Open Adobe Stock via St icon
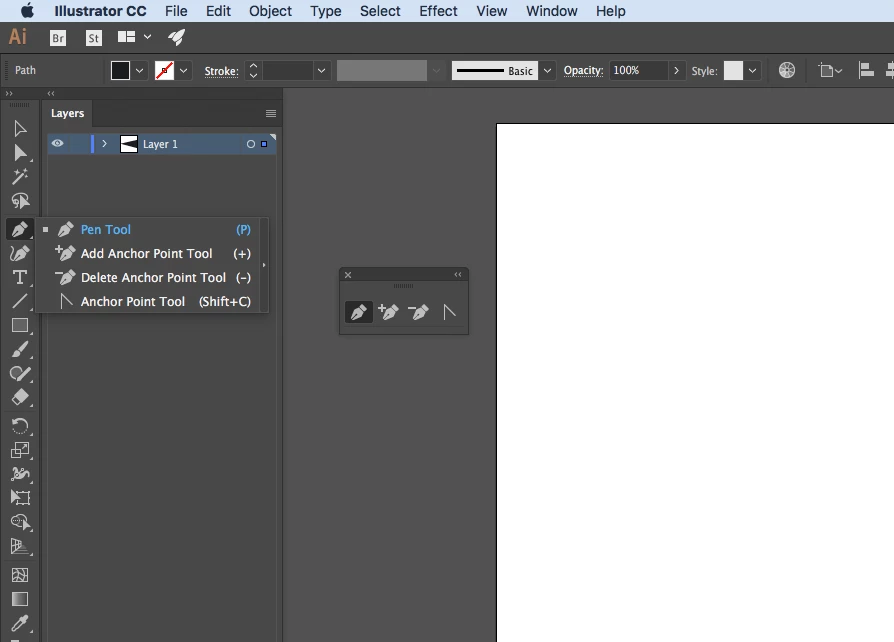This screenshot has width=894, height=642. point(94,38)
